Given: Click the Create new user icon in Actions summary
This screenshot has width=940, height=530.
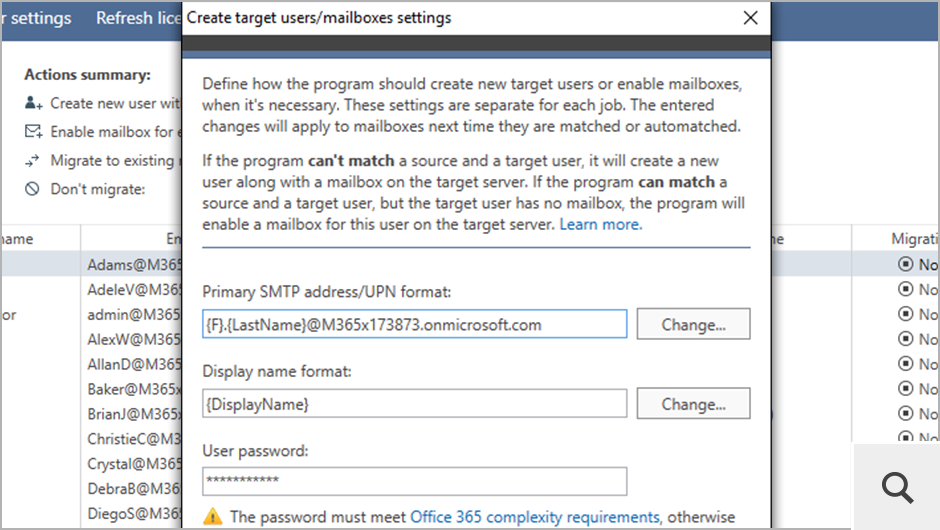Looking at the screenshot, I should coord(34,103).
